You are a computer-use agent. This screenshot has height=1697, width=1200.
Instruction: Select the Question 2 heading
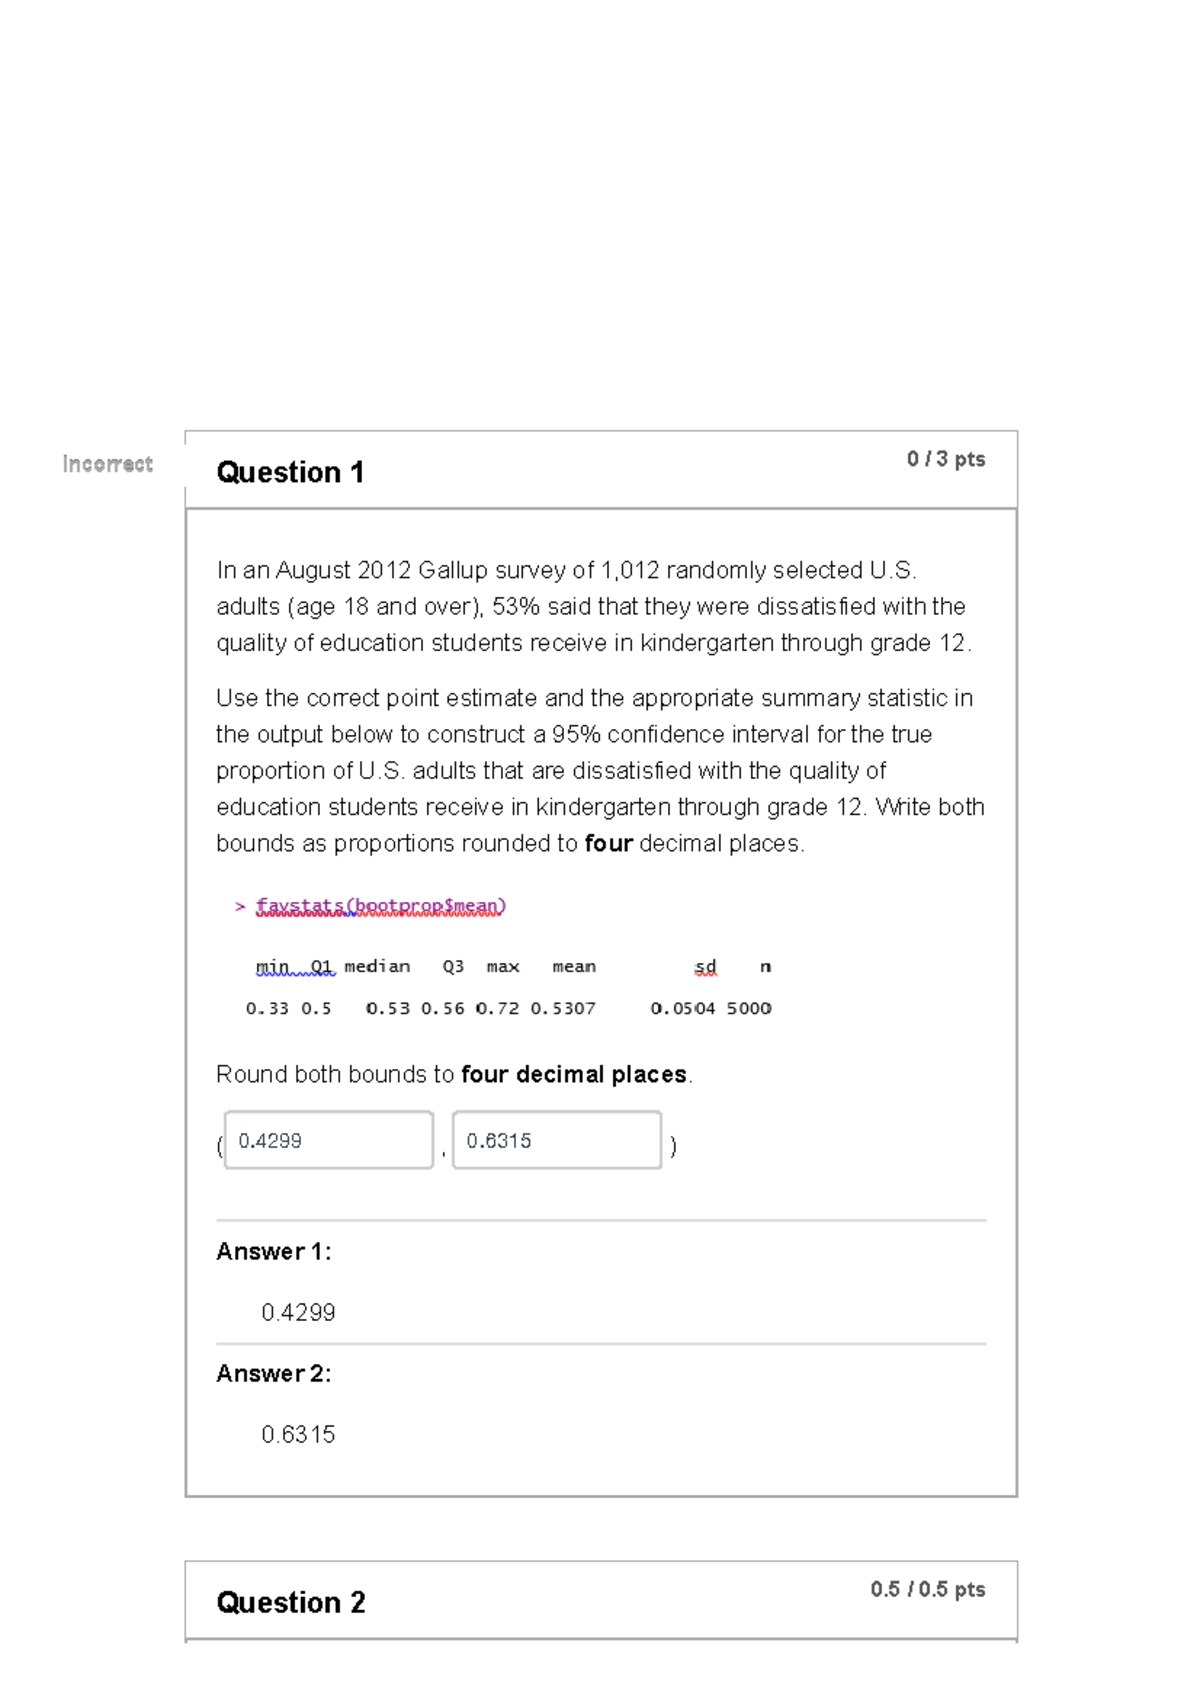pos(291,1603)
